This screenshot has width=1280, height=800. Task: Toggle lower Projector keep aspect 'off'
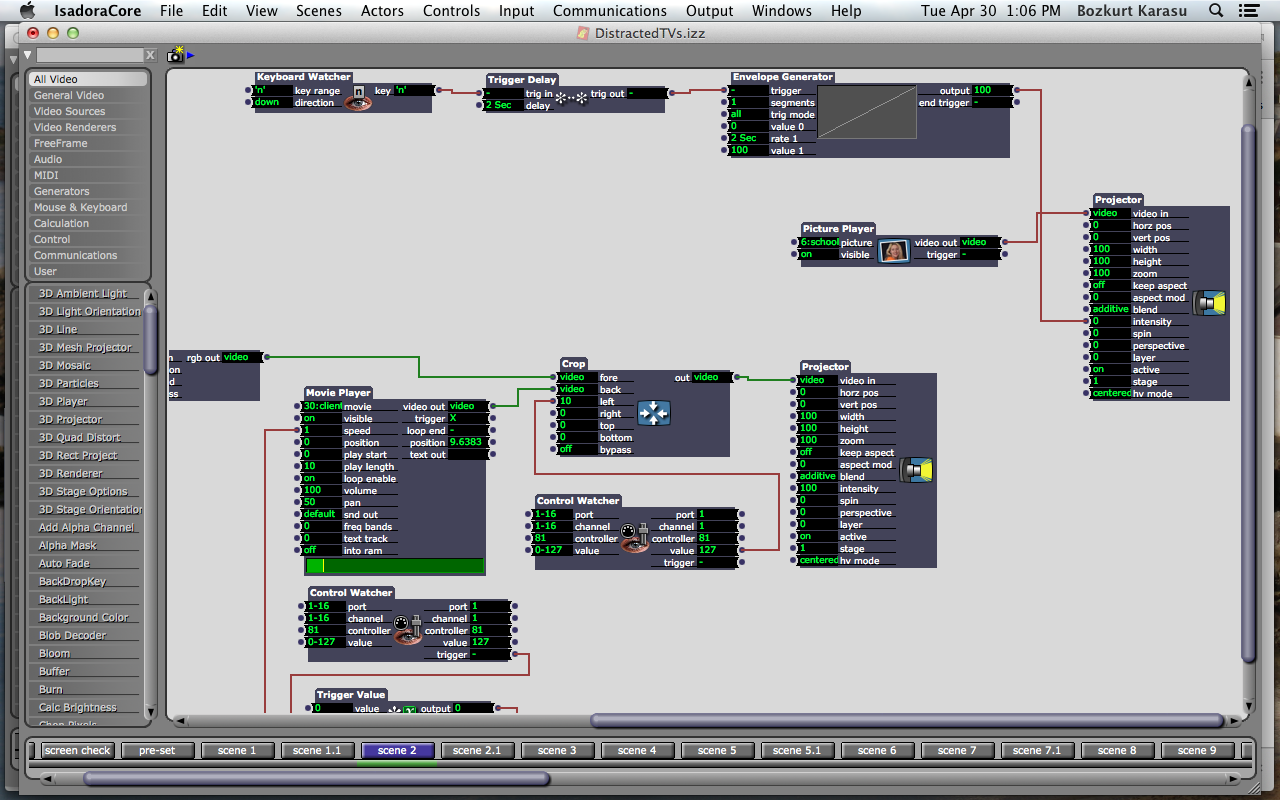click(x=818, y=453)
